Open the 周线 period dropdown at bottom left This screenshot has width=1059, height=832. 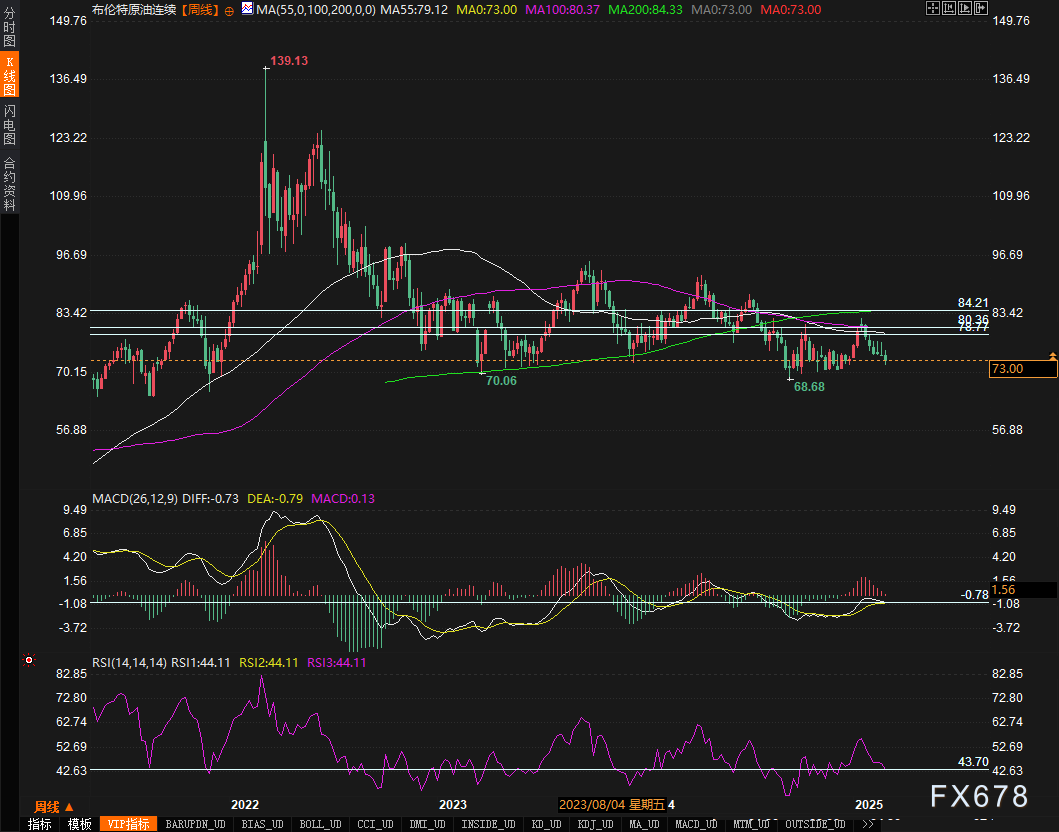pos(53,806)
